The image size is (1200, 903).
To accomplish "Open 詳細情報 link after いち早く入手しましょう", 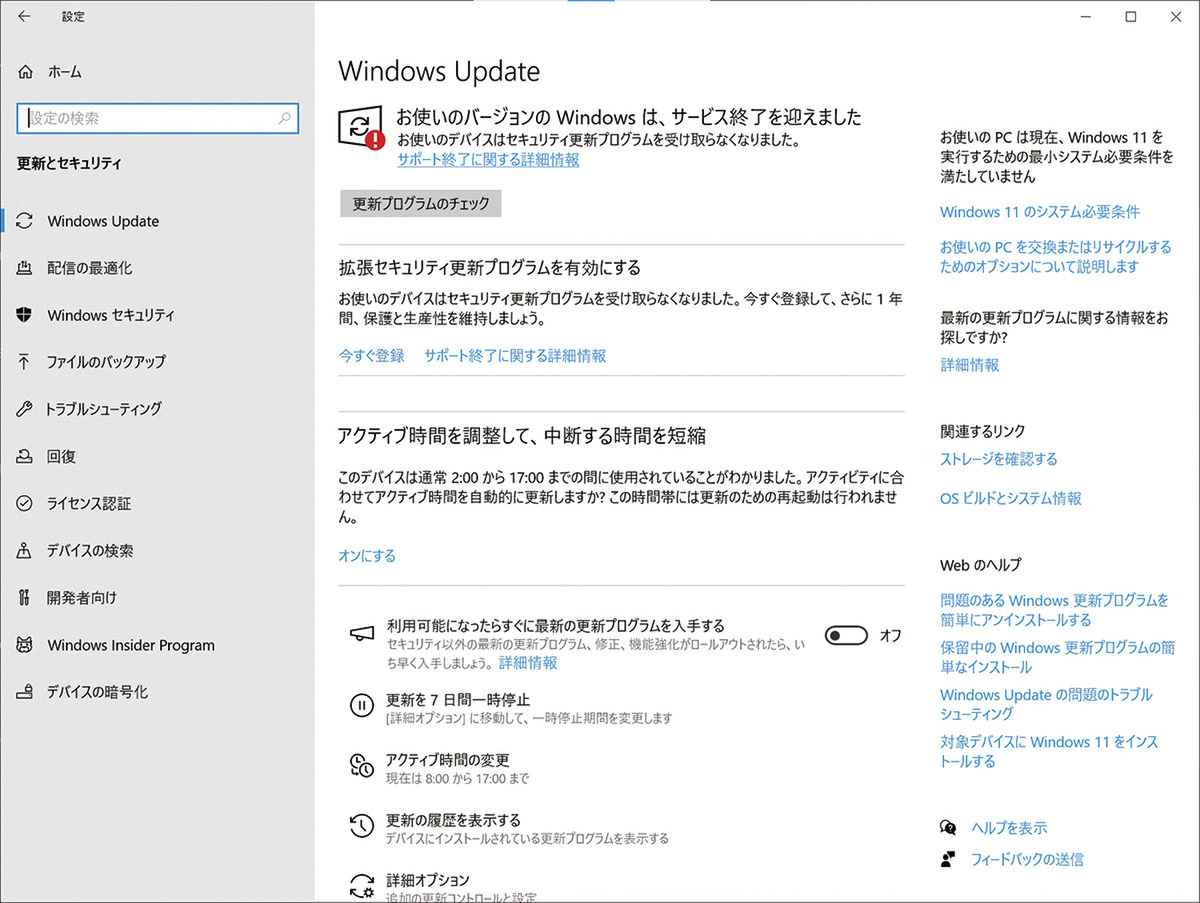I will (x=528, y=663).
